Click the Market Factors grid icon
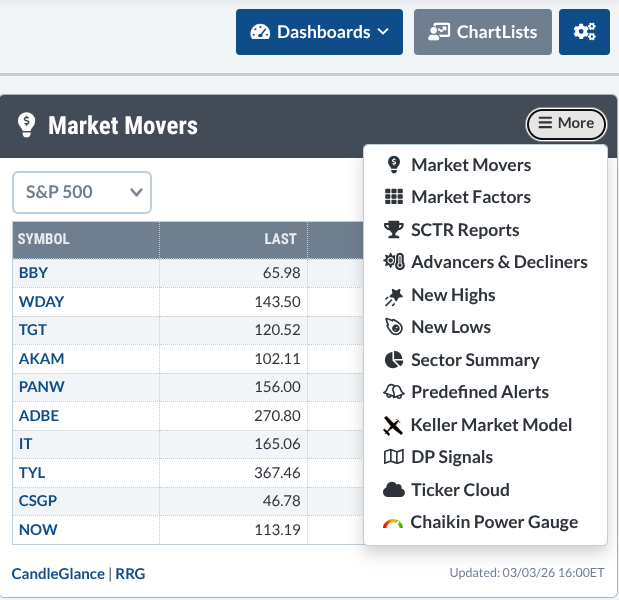This screenshot has height=600, width=619. tap(394, 197)
